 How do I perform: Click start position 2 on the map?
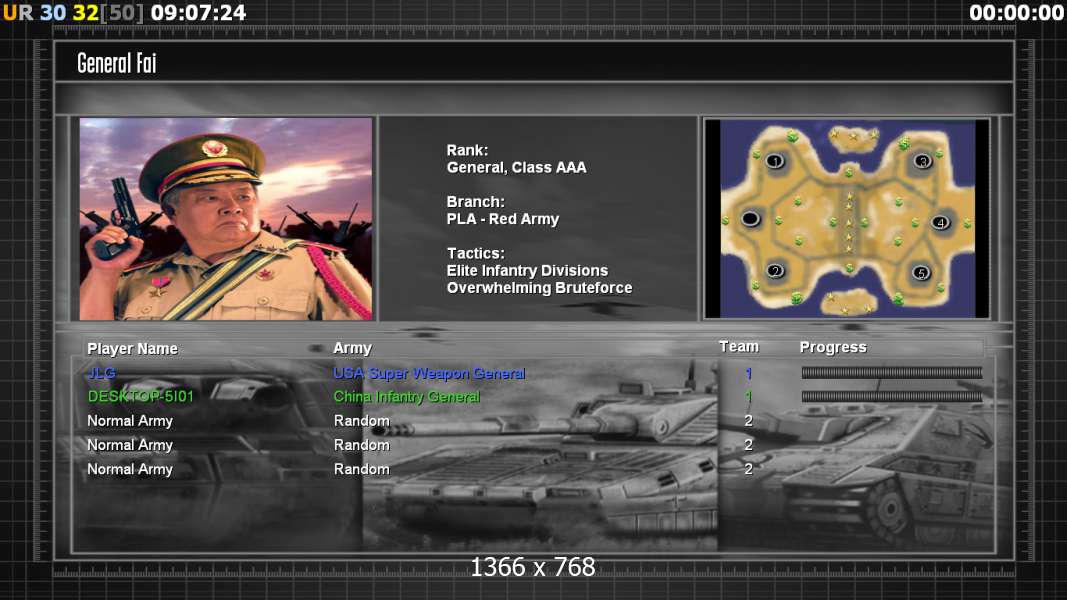click(775, 271)
